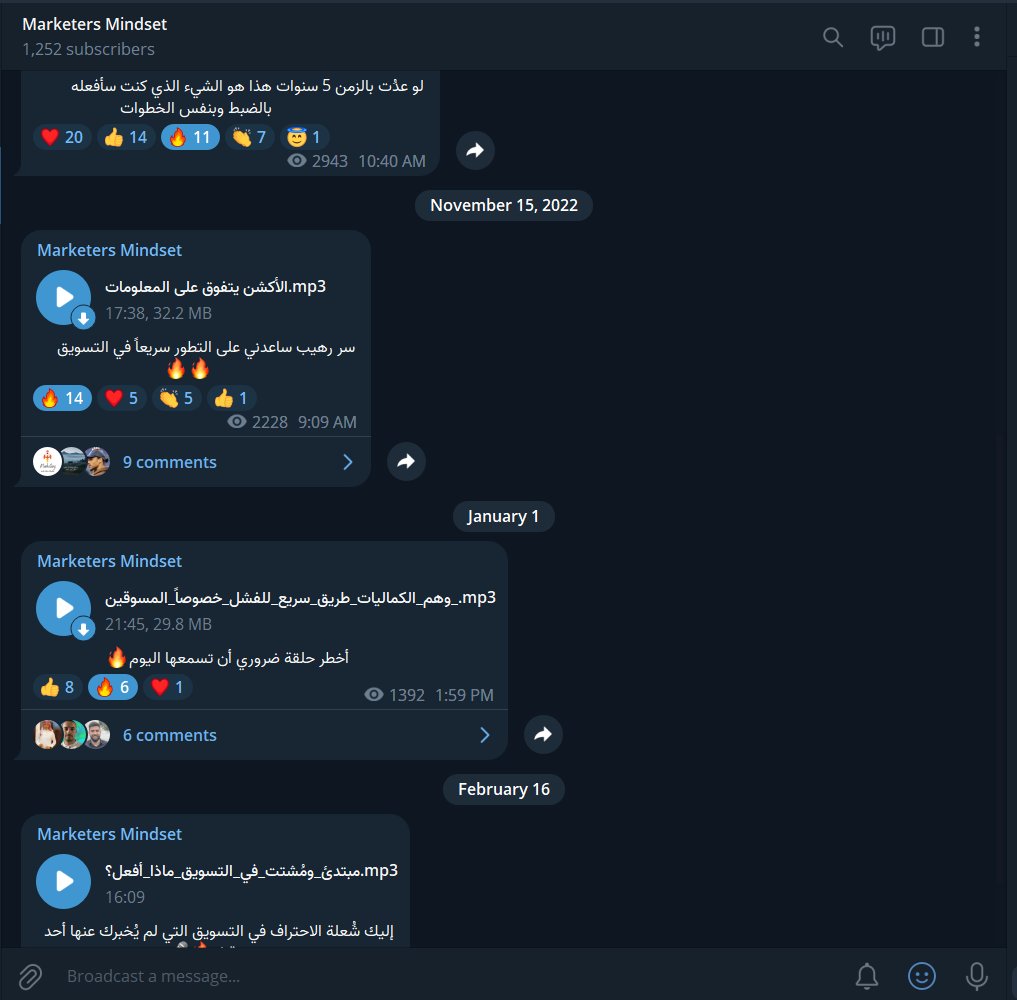Jump to the November 15, 2022 date badge

pos(503,205)
